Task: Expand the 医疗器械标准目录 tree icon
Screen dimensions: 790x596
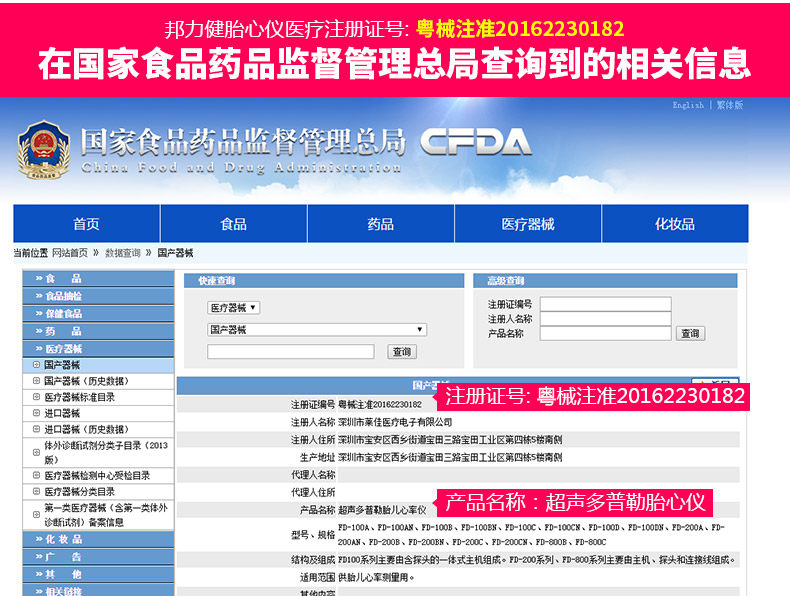Action: (x=36, y=397)
